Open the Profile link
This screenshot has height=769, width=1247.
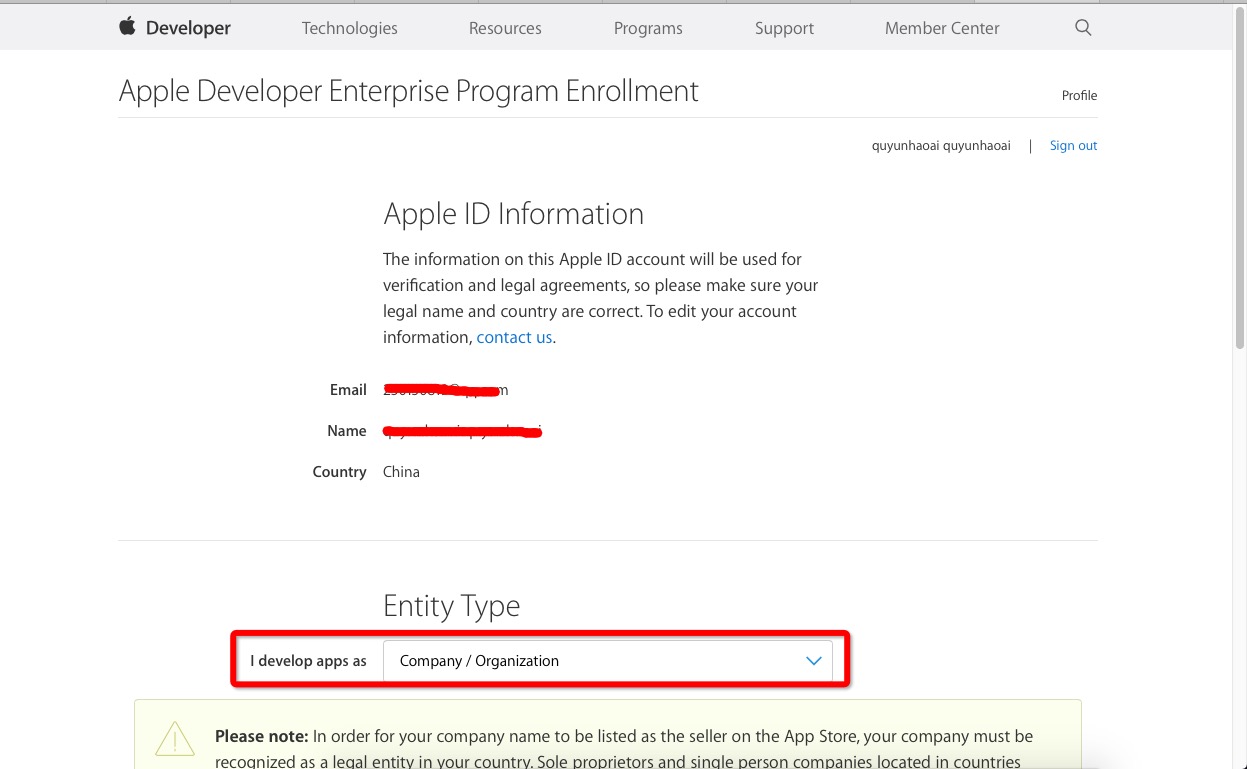click(1079, 96)
